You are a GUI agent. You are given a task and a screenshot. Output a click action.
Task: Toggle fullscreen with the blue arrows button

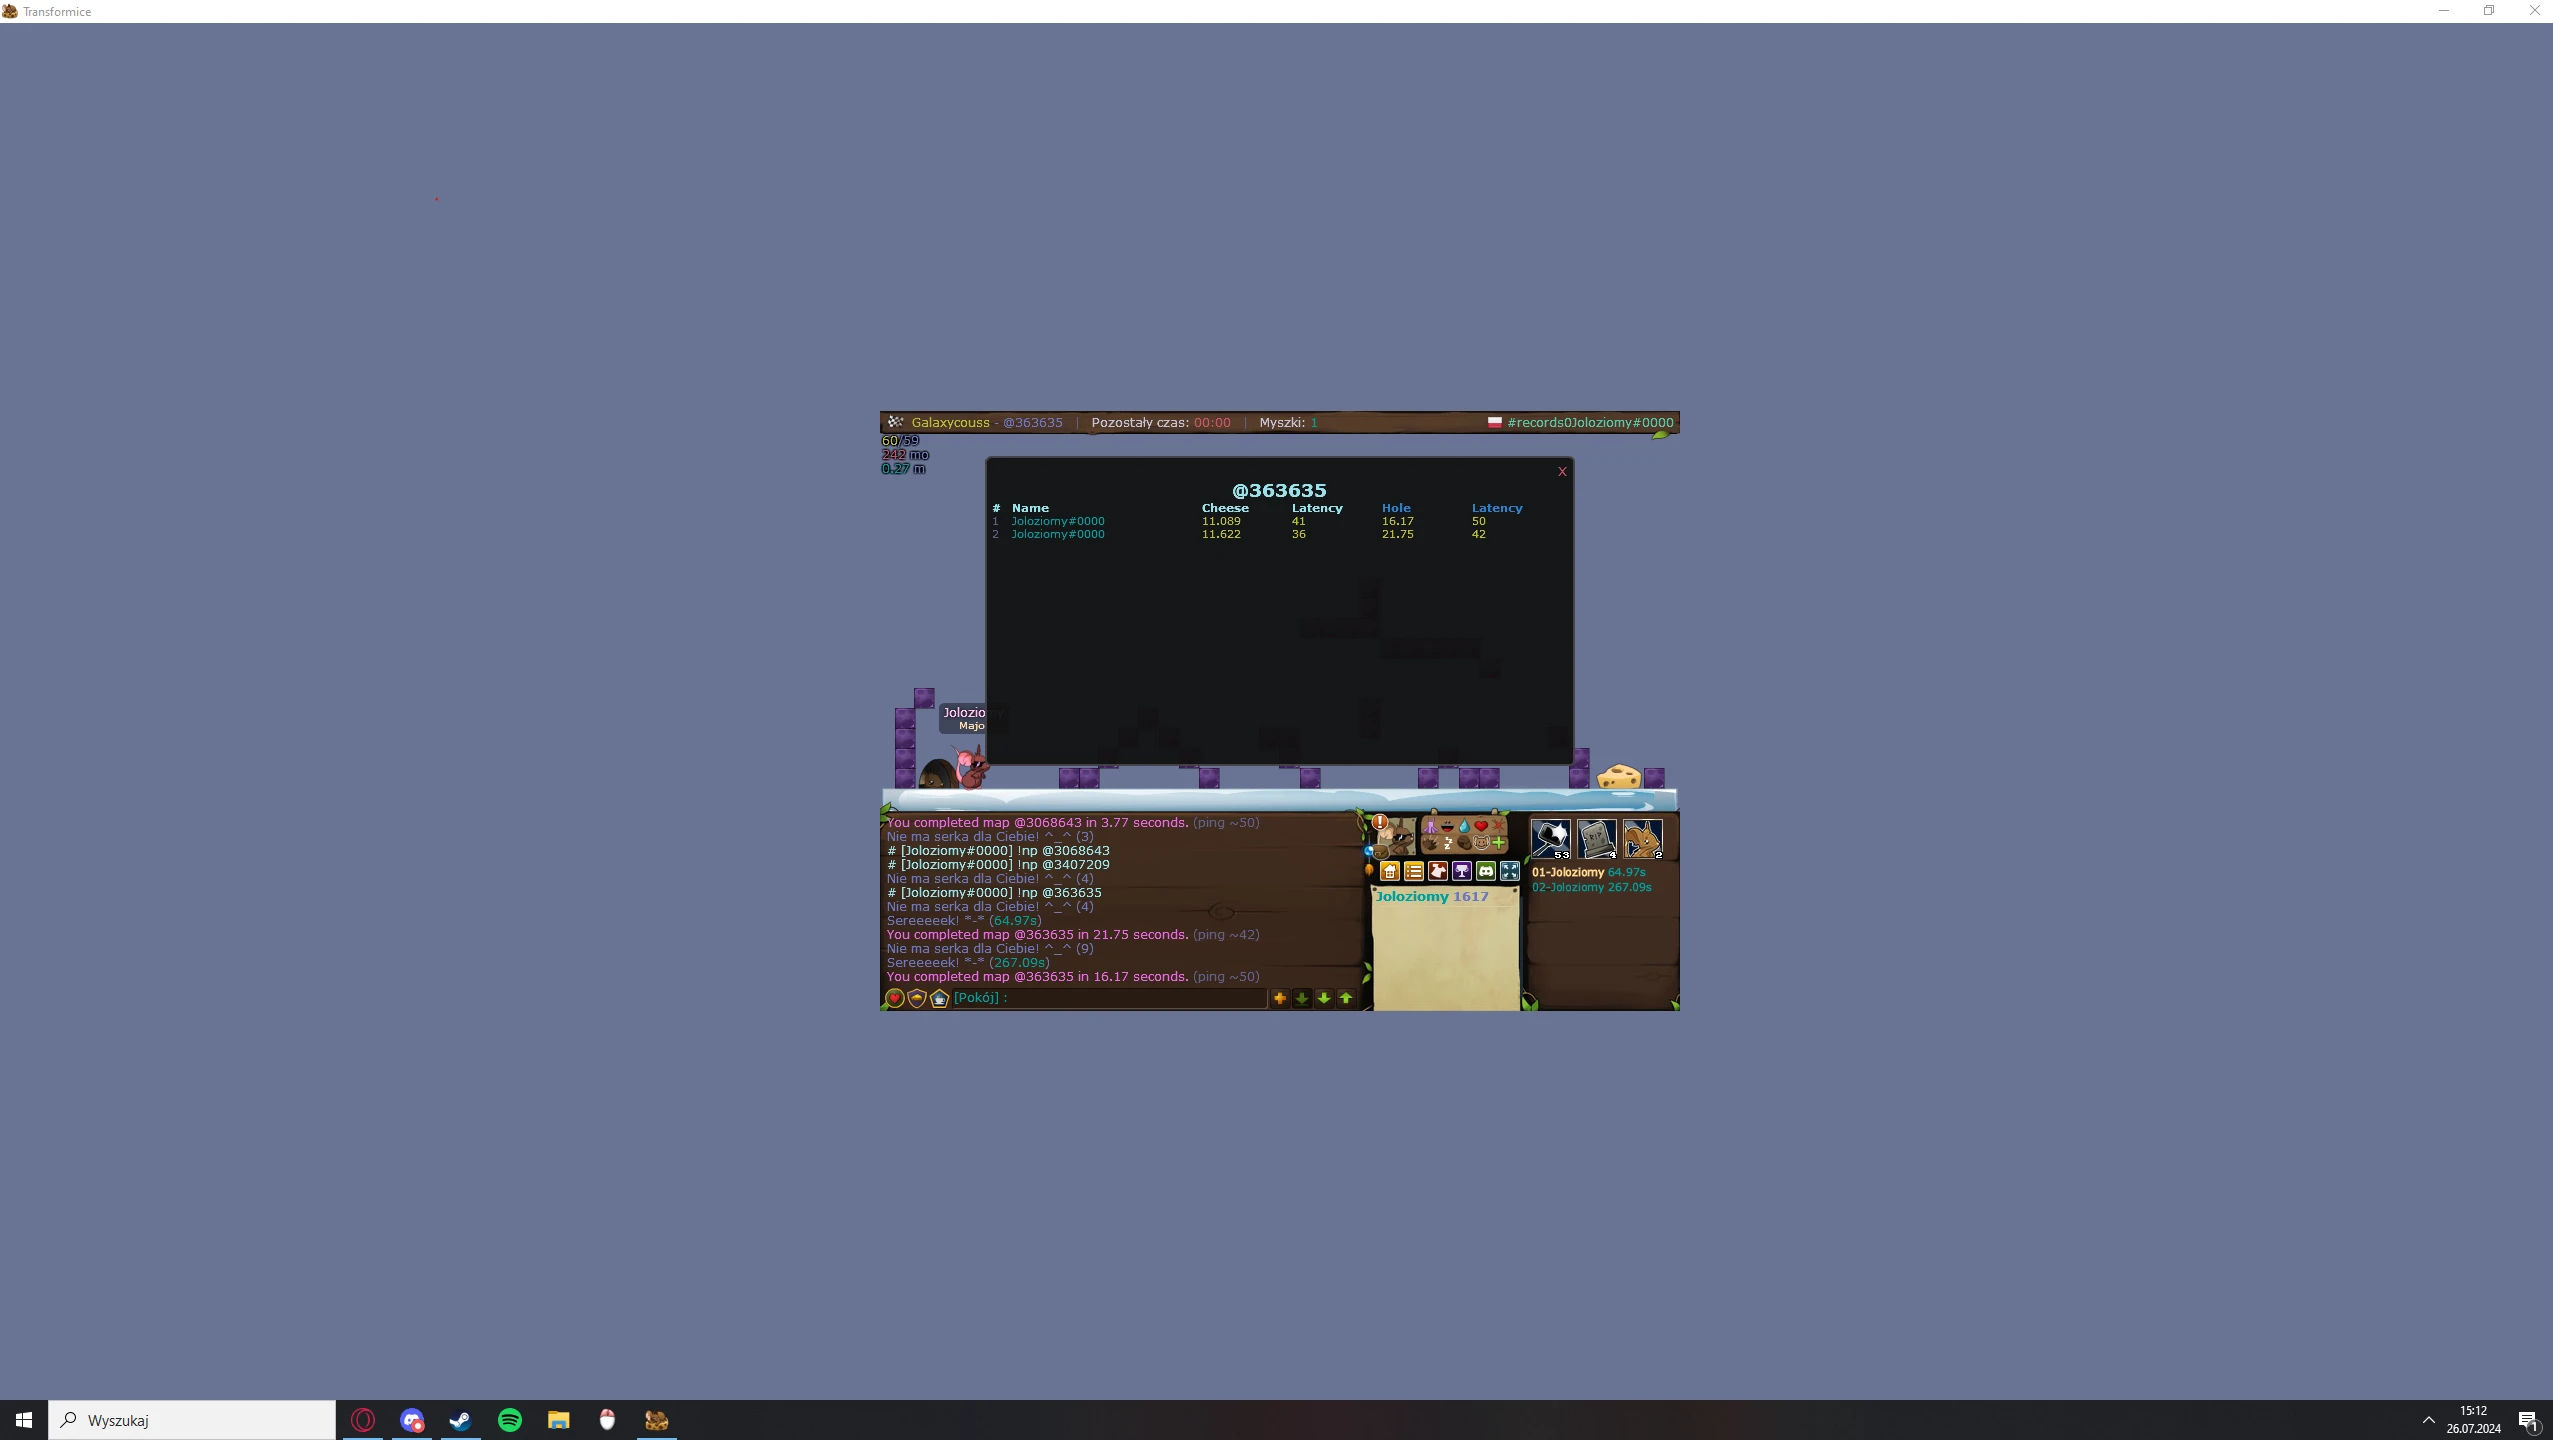click(1510, 871)
